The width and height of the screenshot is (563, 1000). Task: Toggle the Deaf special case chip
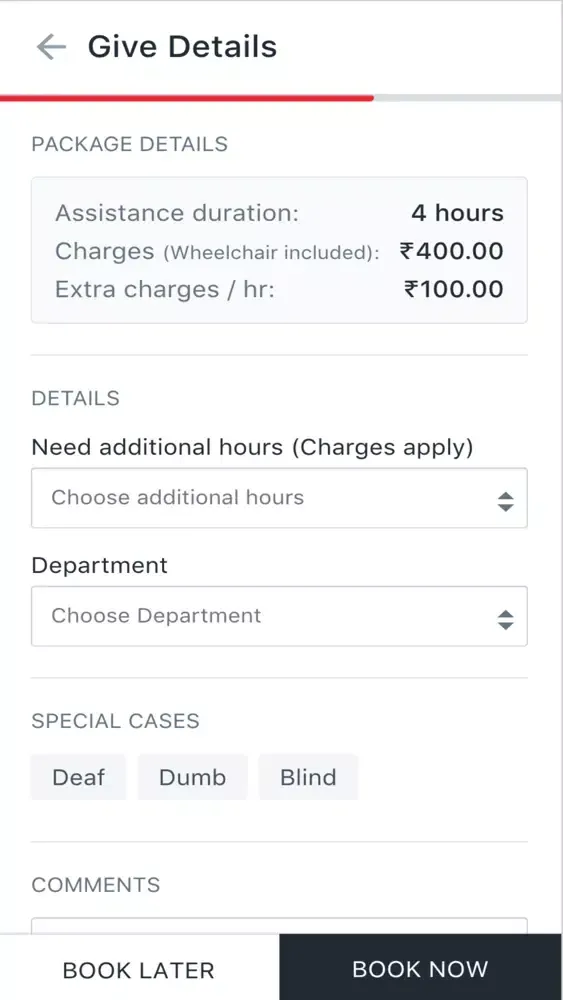(78, 777)
